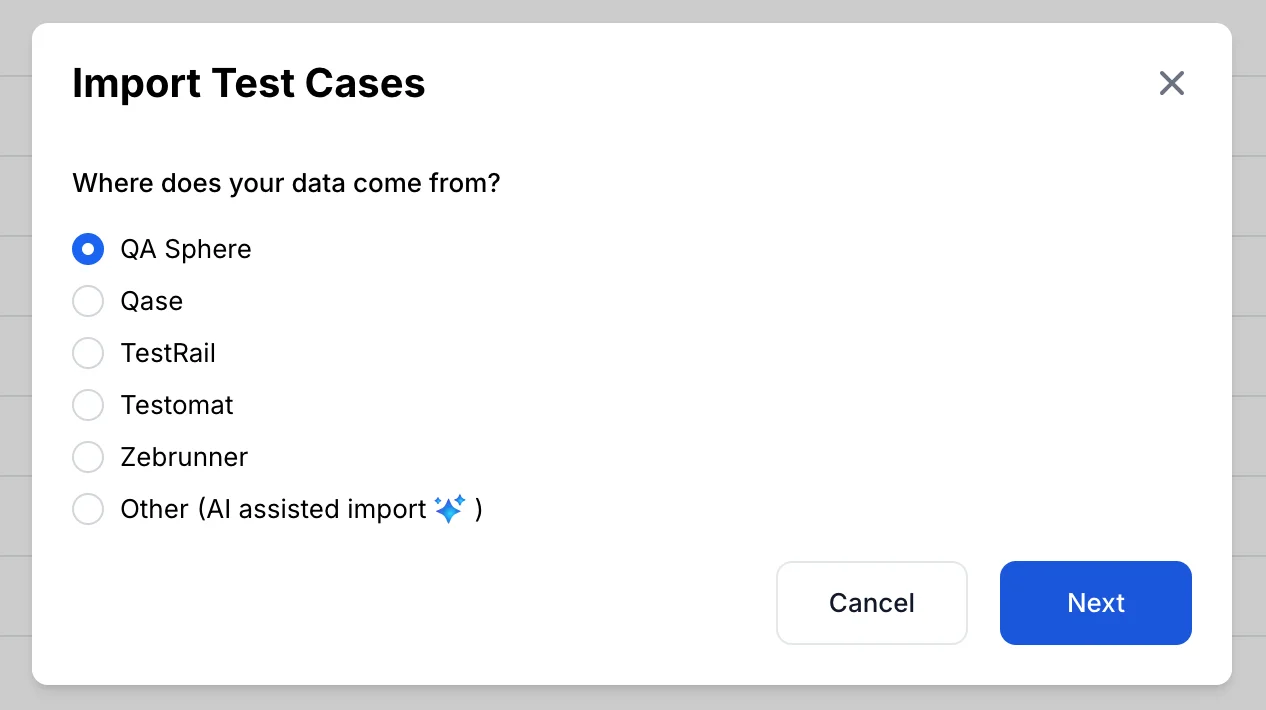Enable the Other AI assisted radio
1266x710 pixels.
[x=88, y=509]
